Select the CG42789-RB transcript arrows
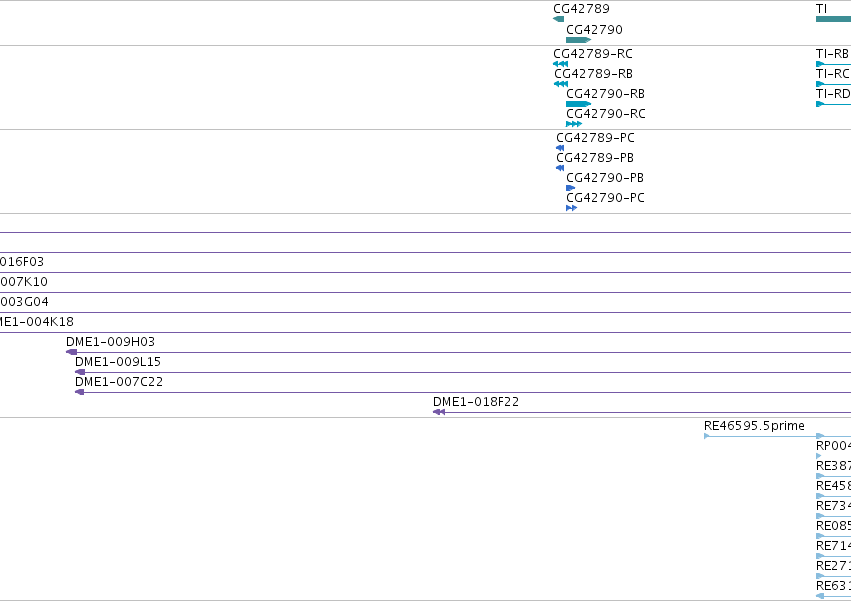Viewport: 851px width, 601px height. [x=561, y=84]
